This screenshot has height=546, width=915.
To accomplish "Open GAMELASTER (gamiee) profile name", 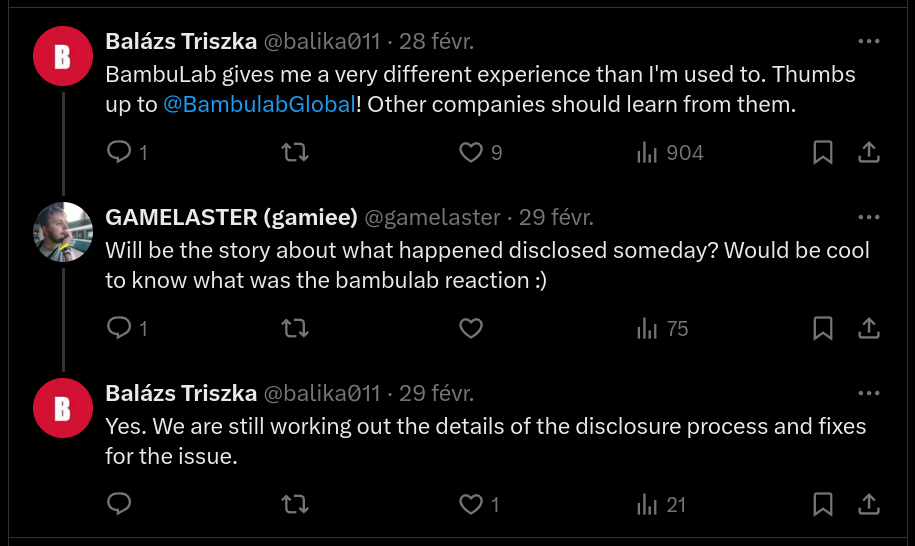I will [231, 218].
